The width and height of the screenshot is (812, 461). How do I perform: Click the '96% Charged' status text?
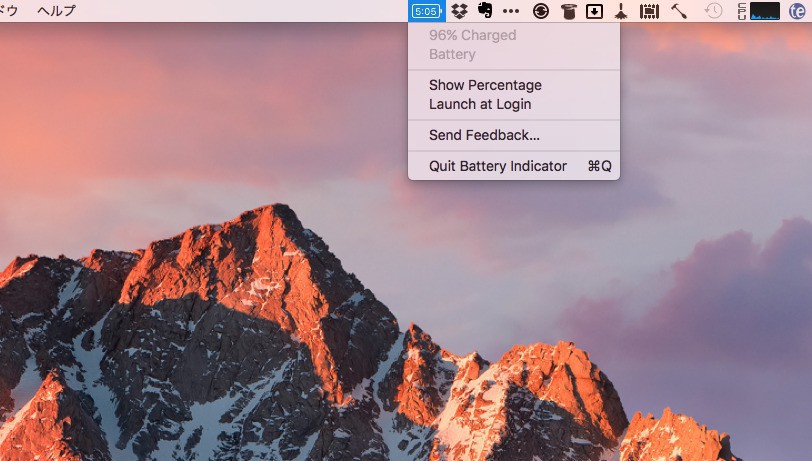tap(472, 35)
